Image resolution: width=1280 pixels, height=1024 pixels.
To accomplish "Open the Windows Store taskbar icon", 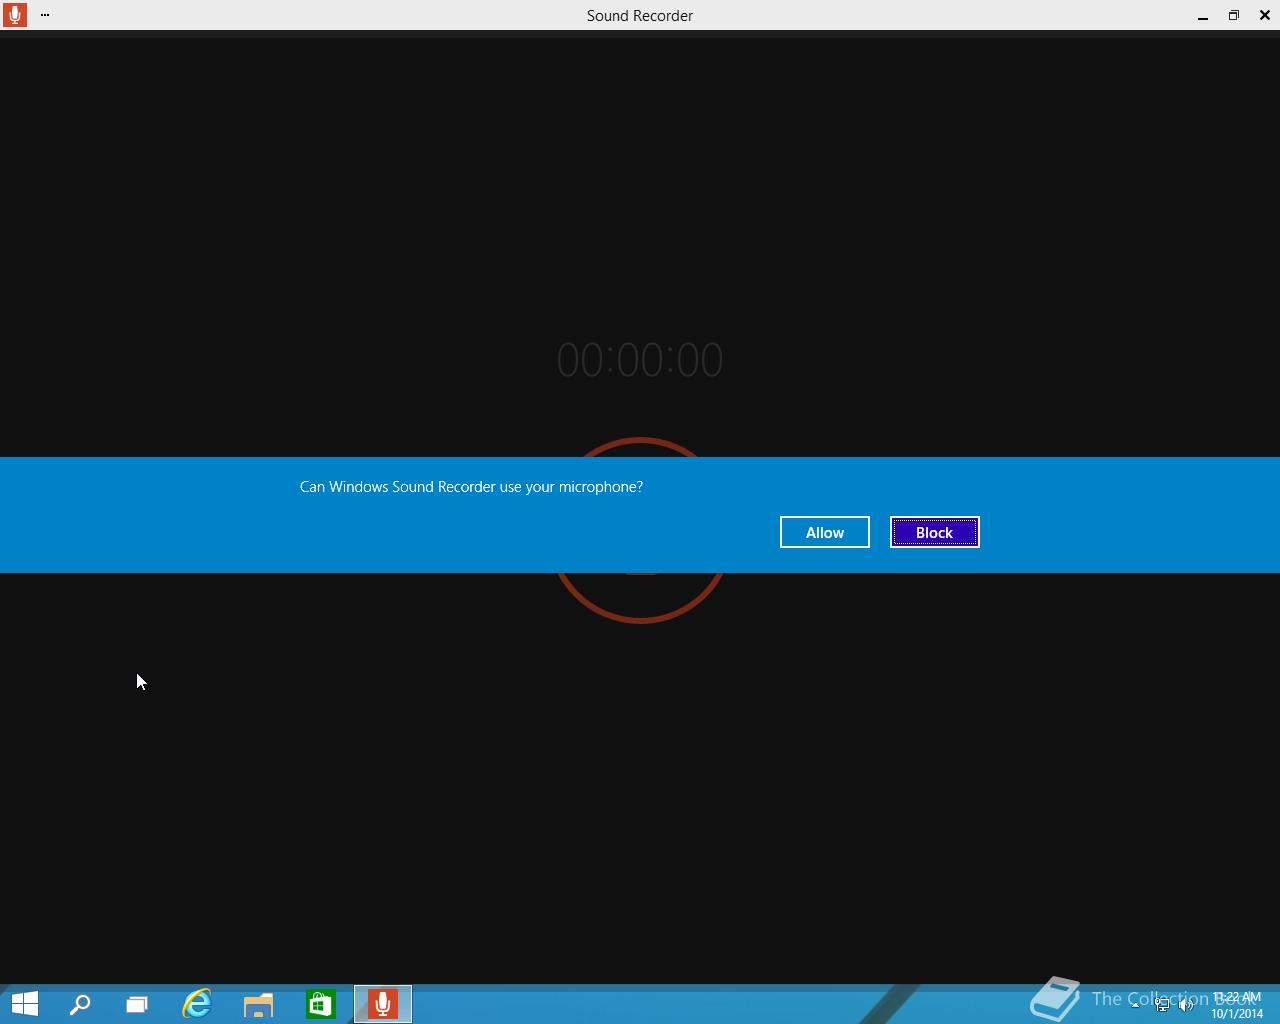I will pyautogui.click(x=321, y=1004).
